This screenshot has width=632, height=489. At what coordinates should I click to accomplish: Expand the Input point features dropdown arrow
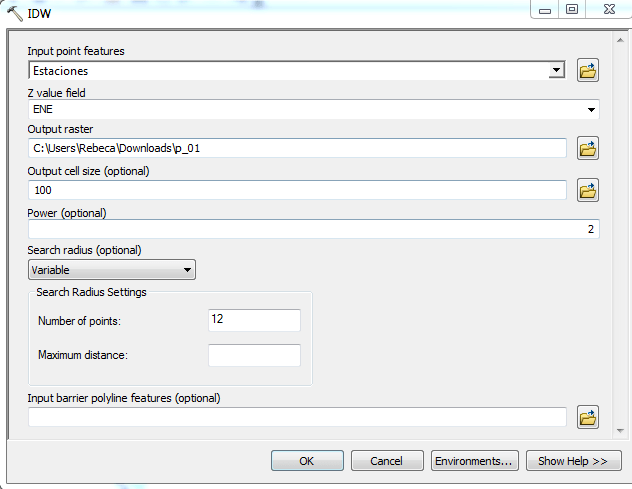[557, 71]
